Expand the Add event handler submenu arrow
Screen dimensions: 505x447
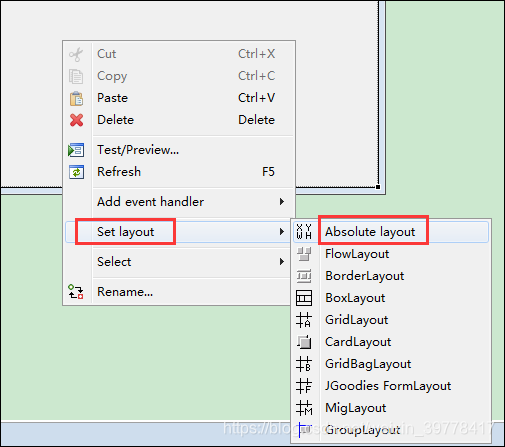[x=282, y=202]
